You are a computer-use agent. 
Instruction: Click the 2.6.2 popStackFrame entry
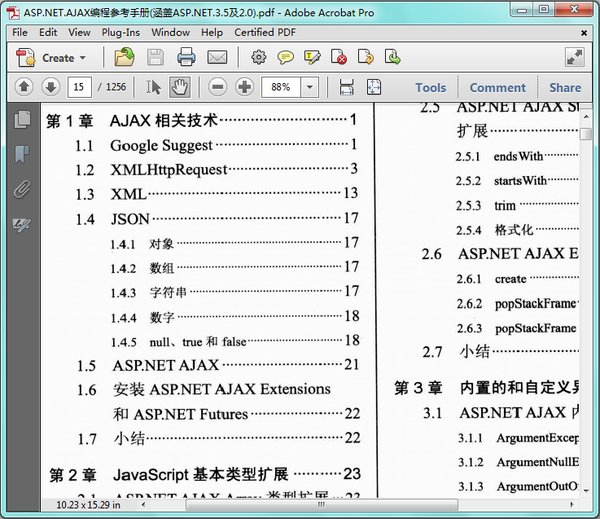(517, 304)
